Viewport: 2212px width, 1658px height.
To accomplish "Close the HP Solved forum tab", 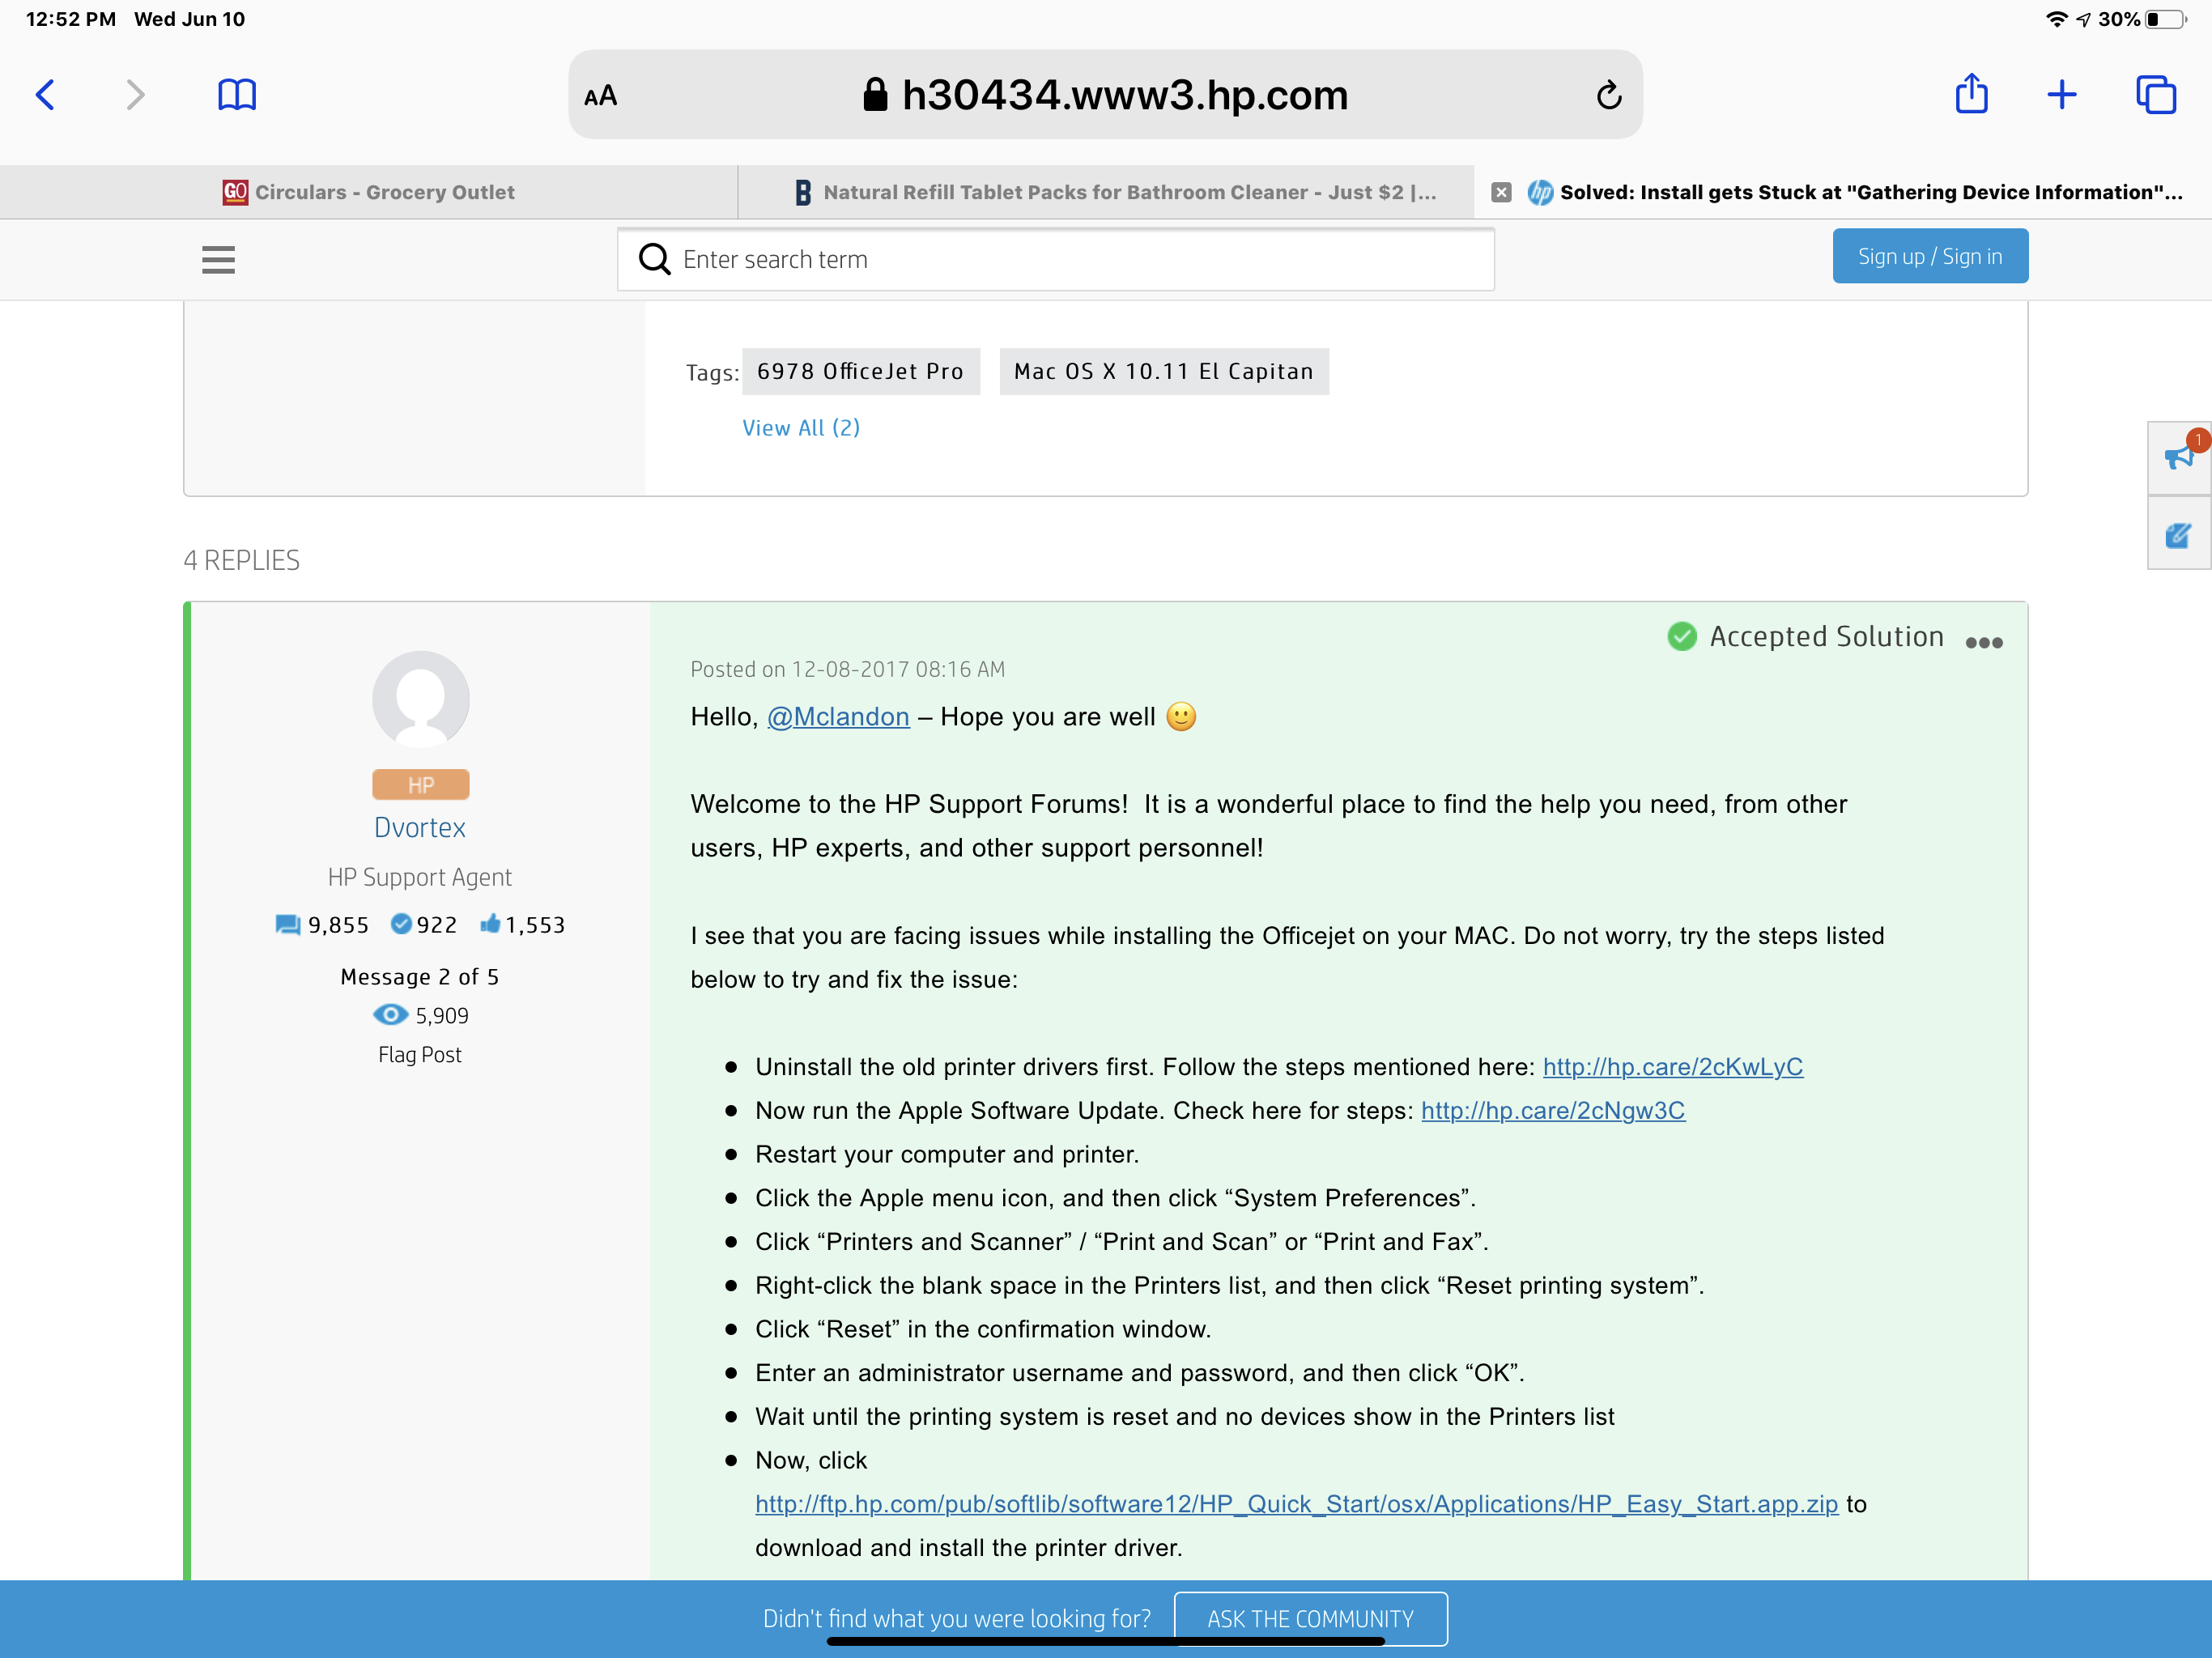I will [1500, 192].
